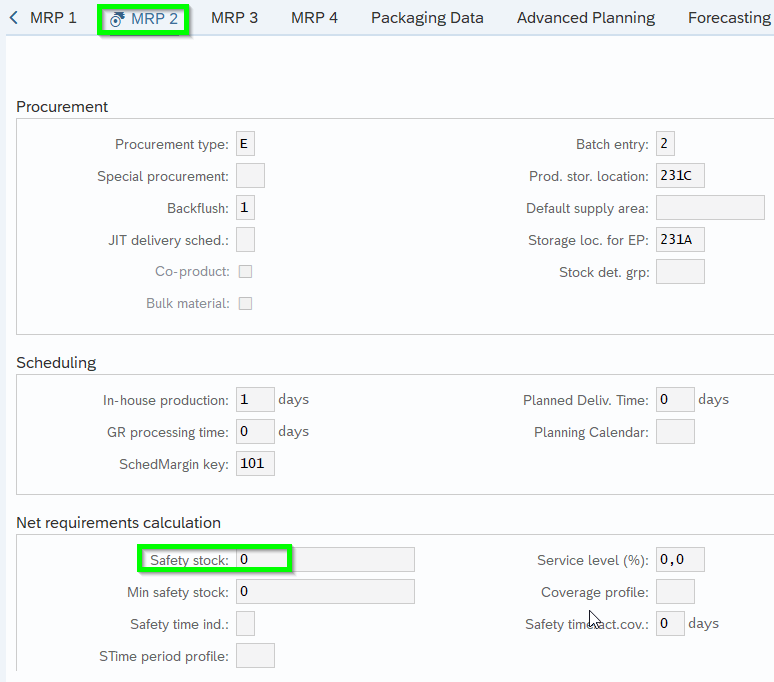774x682 pixels.
Task: Enable the Co-product checkbox
Action: (245, 271)
